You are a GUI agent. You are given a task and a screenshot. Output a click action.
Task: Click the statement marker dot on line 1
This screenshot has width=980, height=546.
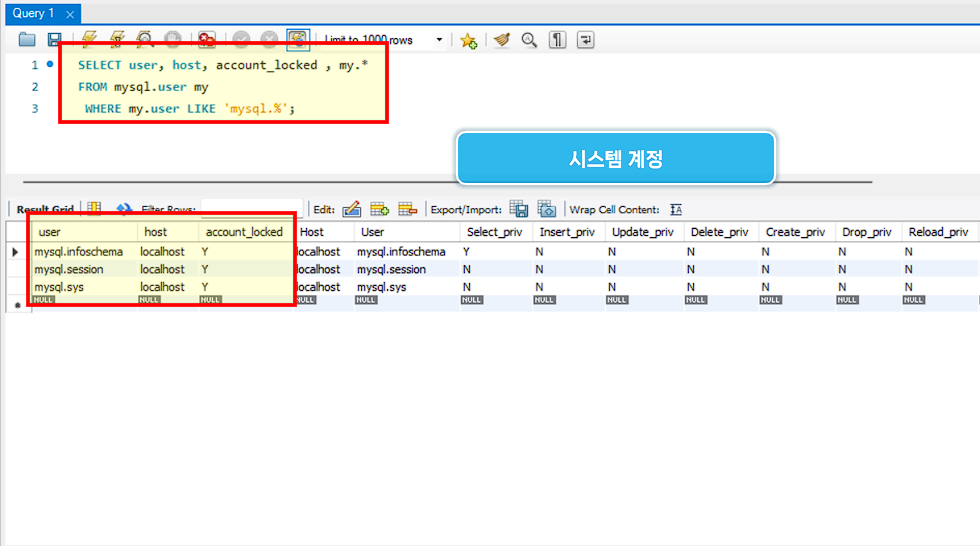point(50,64)
